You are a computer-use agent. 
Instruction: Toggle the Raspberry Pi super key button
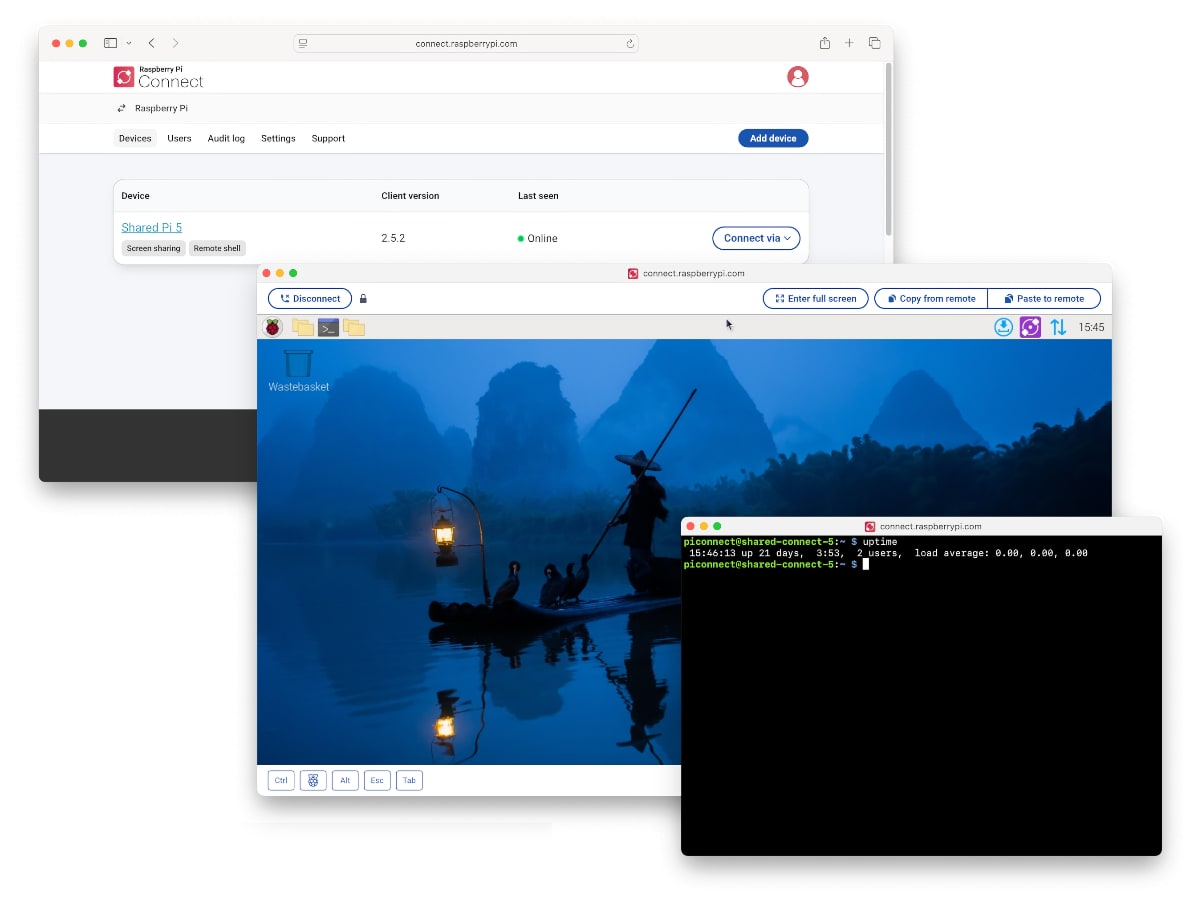tap(313, 781)
